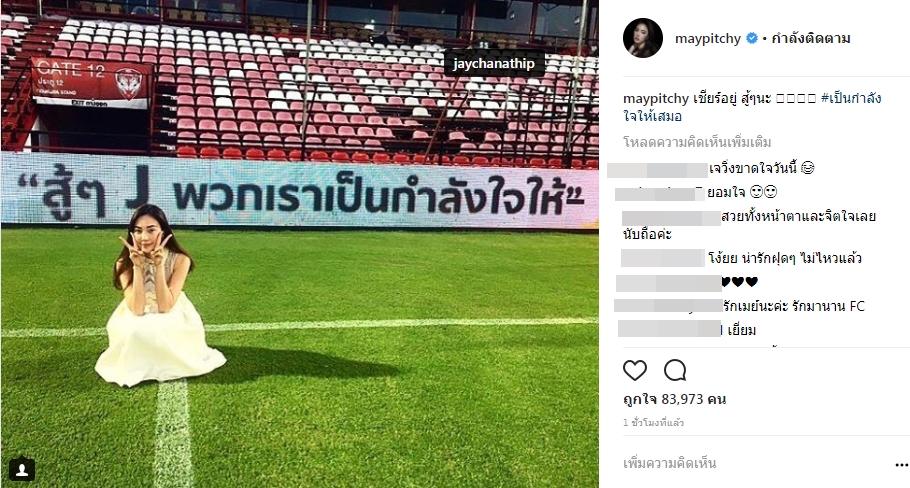Open the maypitchy username in header
The image size is (910, 488).
pos(708,39)
